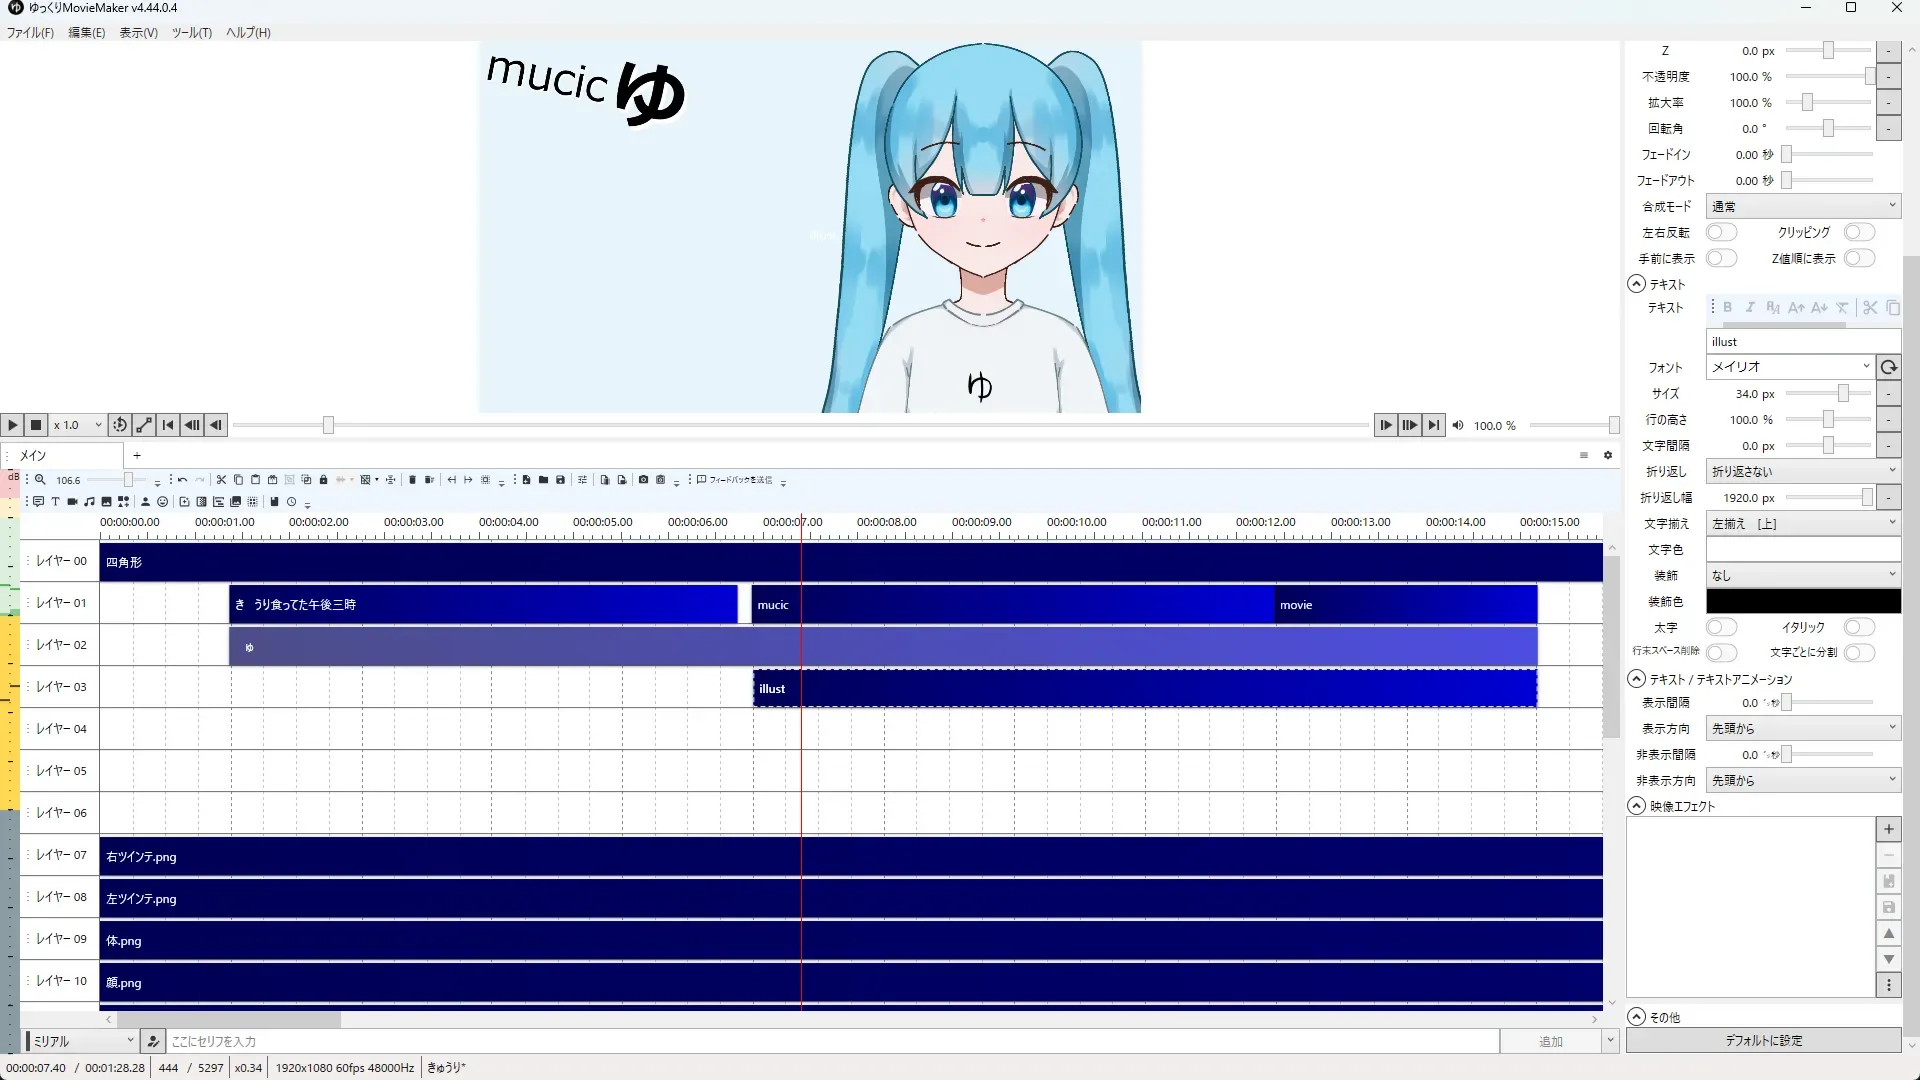Add an audio item via music note icon
Image resolution: width=1920 pixels, height=1080 pixels.
pyautogui.click(x=89, y=502)
